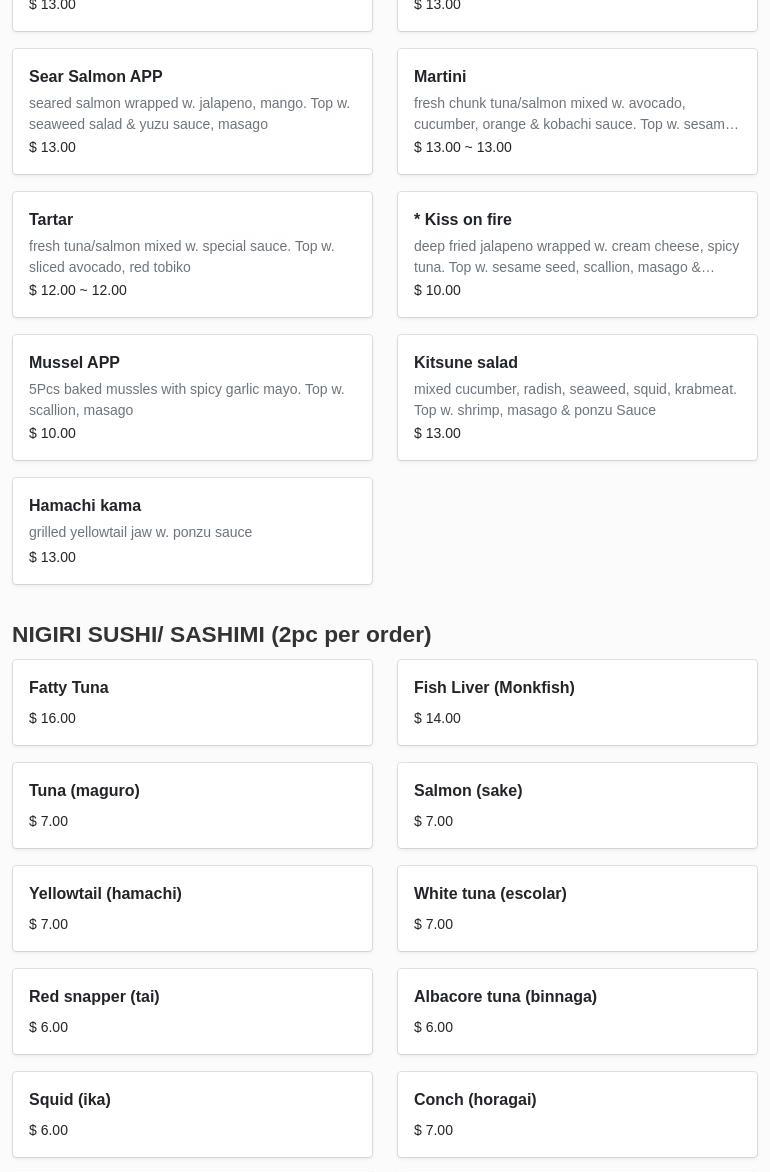Open the Hamachi kama item
The width and height of the screenshot is (770, 1172).
coord(192,530)
